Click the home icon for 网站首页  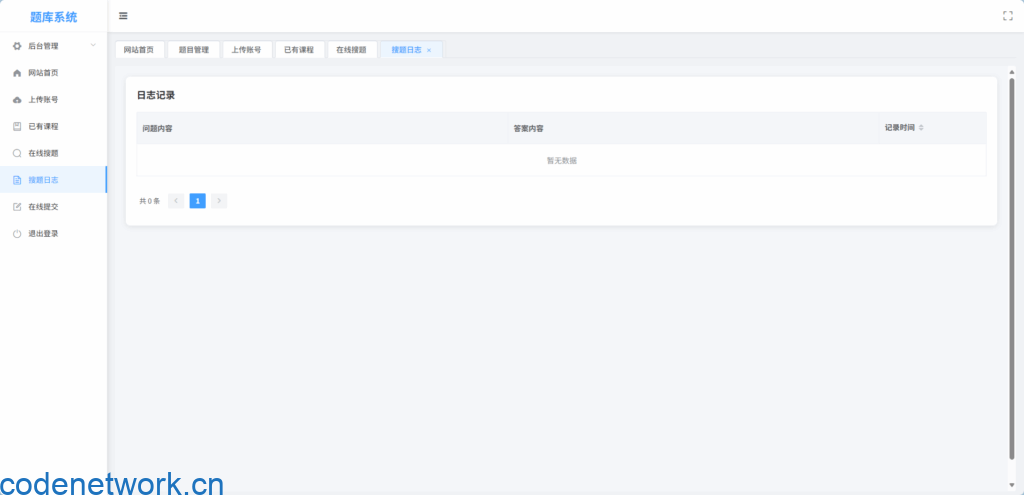click(x=17, y=73)
